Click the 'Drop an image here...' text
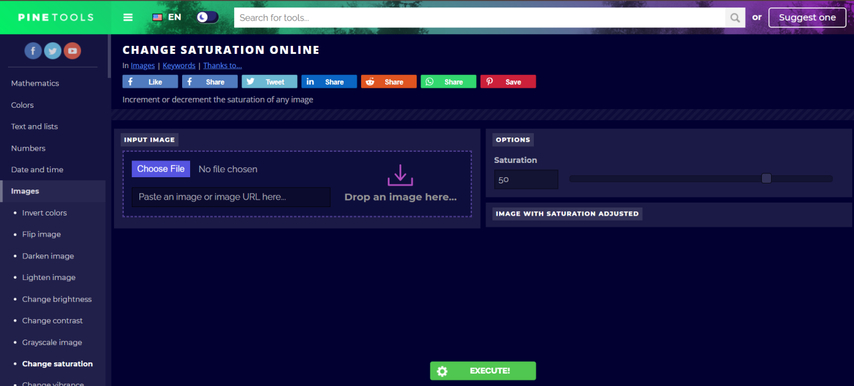Image resolution: width=854 pixels, height=386 pixels. click(x=400, y=197)
